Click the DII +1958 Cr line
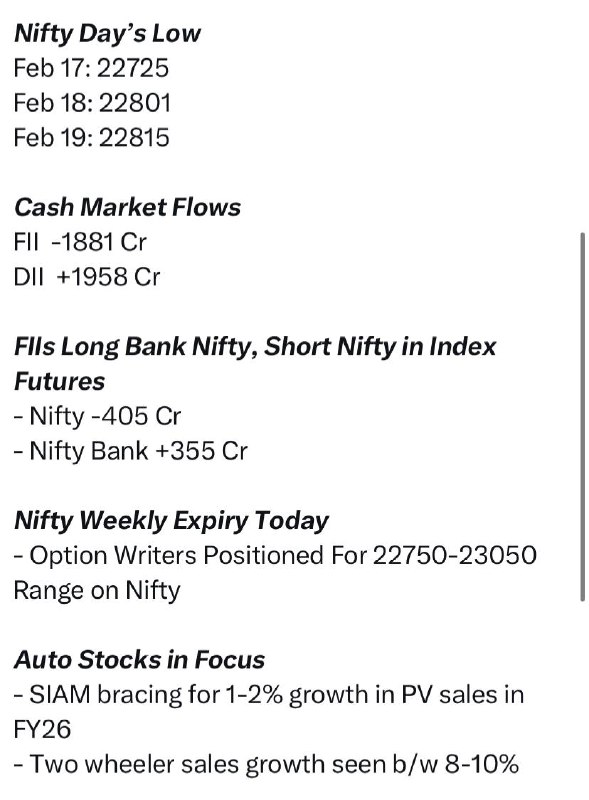The image size is (589, 800). point(87,277)
